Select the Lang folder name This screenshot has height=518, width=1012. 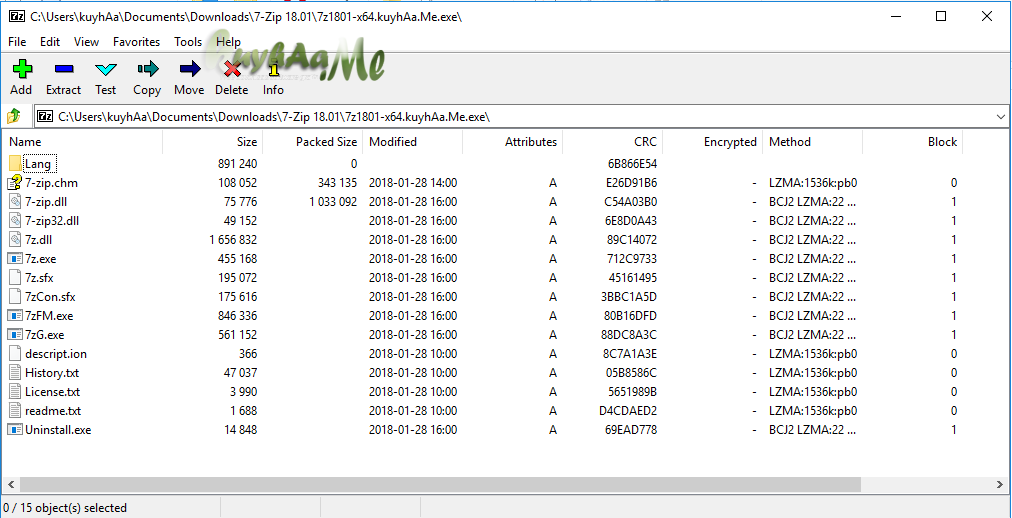pyautogui.click(x=37, y=164)
